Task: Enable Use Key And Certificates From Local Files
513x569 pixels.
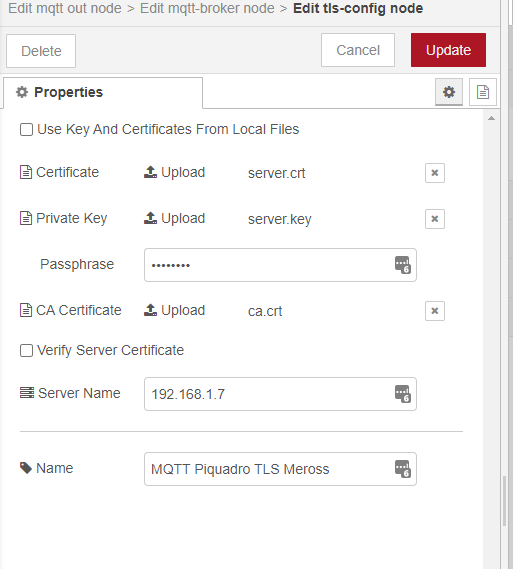Action: coord(26,130)
